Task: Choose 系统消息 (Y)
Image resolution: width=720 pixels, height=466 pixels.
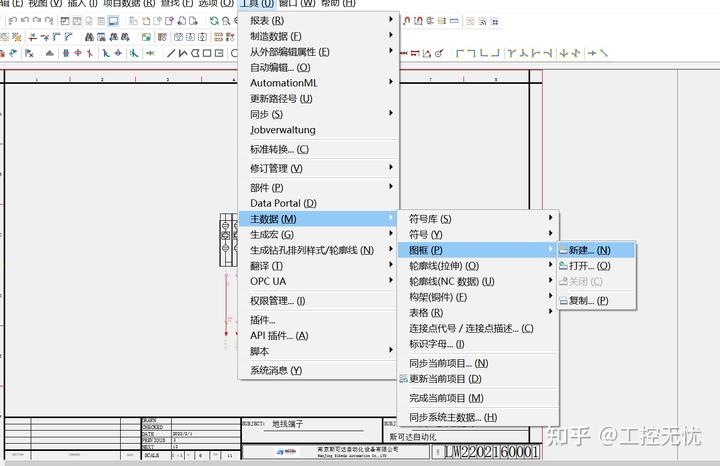Action: point(318,371)
